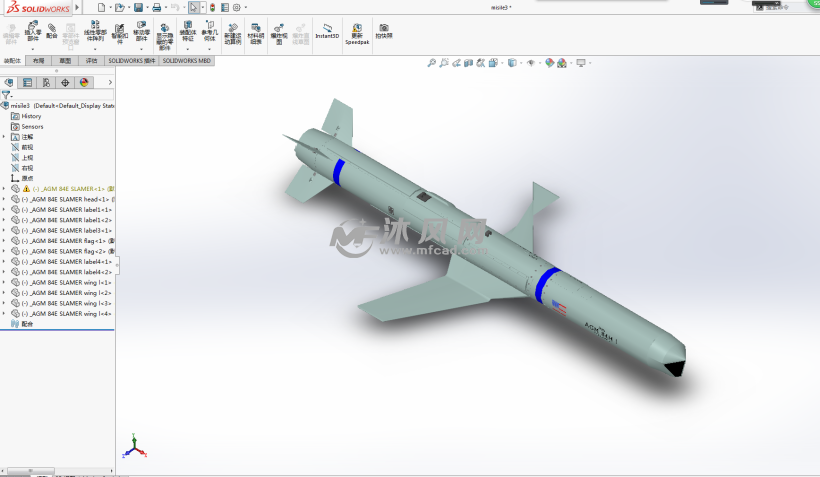This screenshot has width=820, height=477.
Task: Click Linear Component Pattern (线性零部件阵列) tool
Action: click(x=95, y=32)
